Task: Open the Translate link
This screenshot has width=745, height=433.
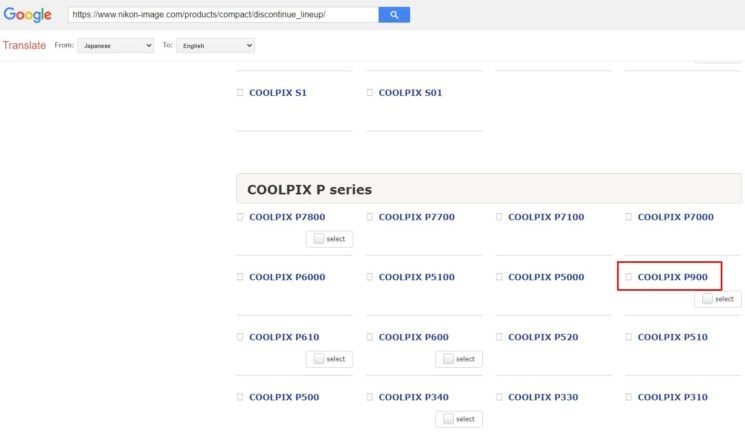Action: (x=24, y=45)
